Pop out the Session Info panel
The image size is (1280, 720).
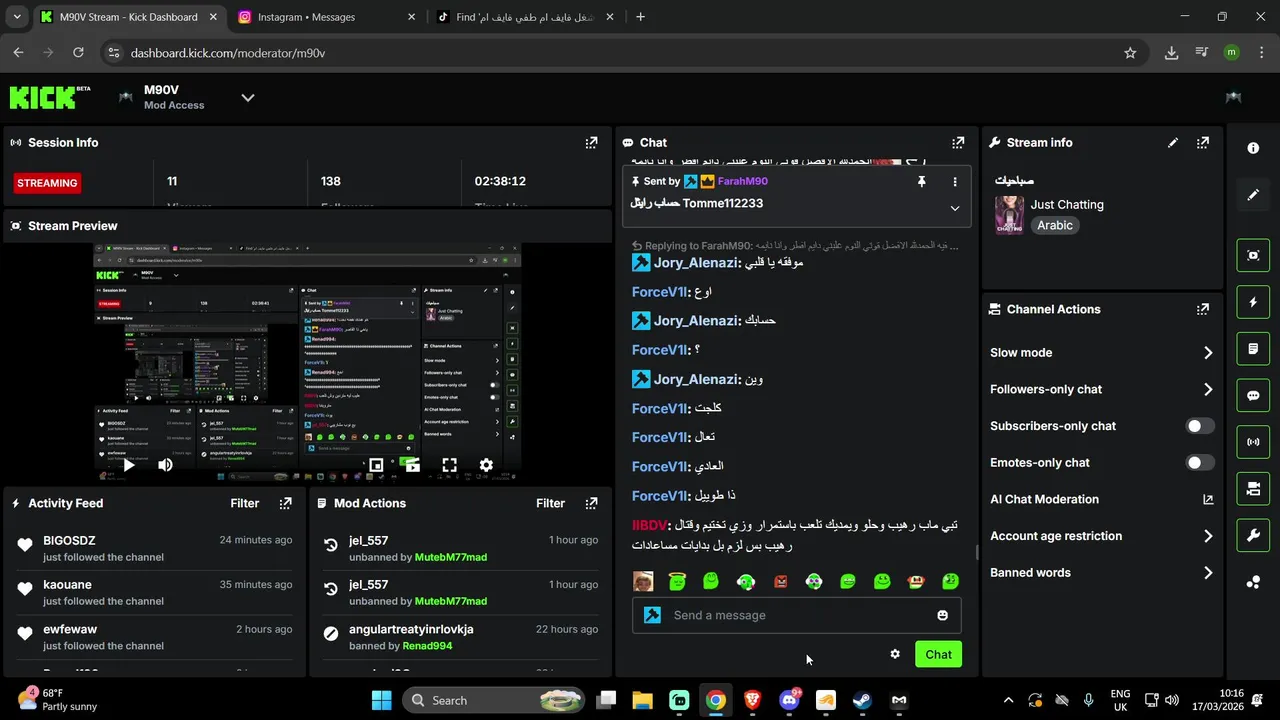tap(591, 143)
